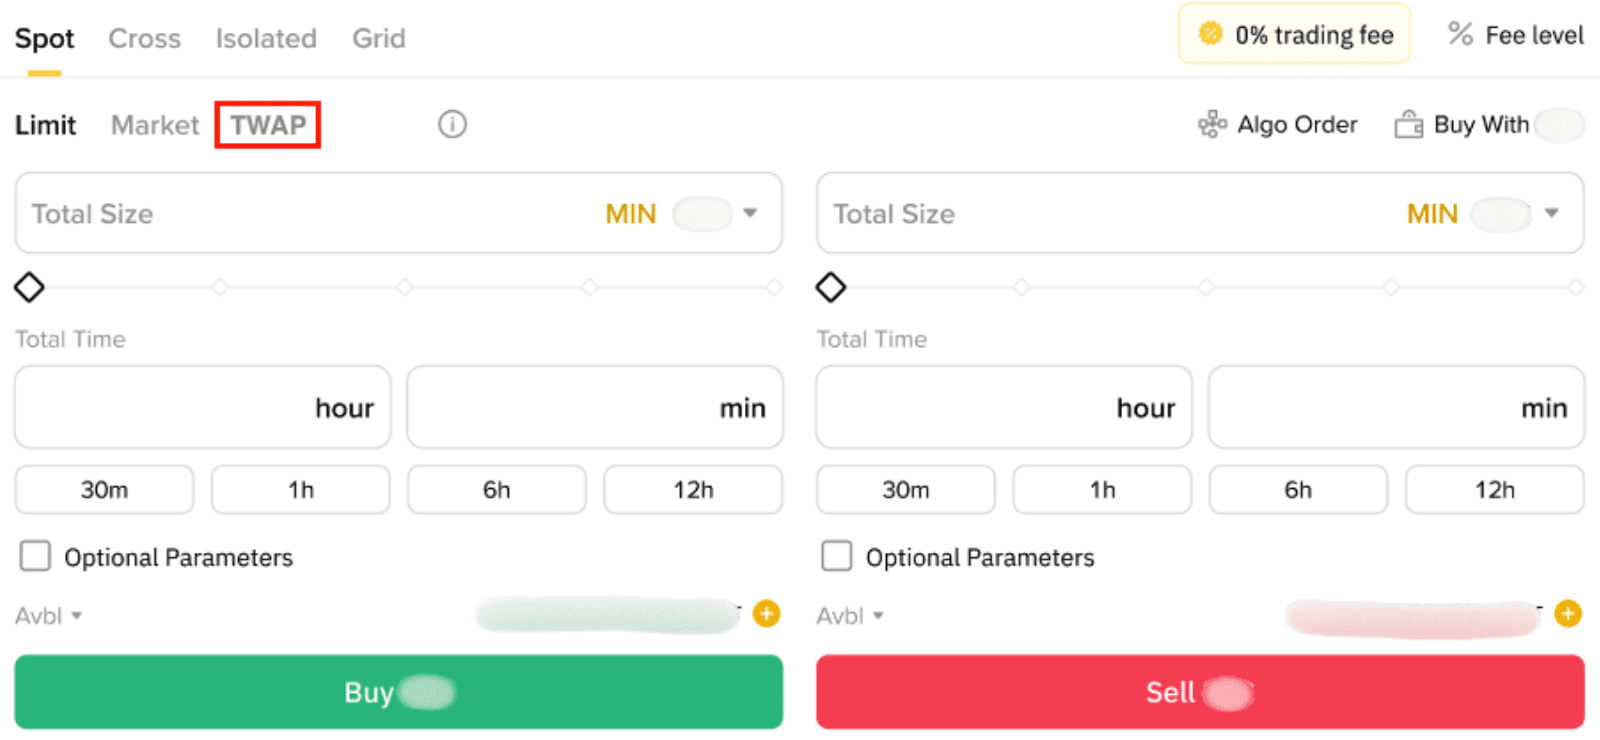The image size is (1600, 740).
Task: Open Algo Order via its icon
Action: pos(1212,124)
